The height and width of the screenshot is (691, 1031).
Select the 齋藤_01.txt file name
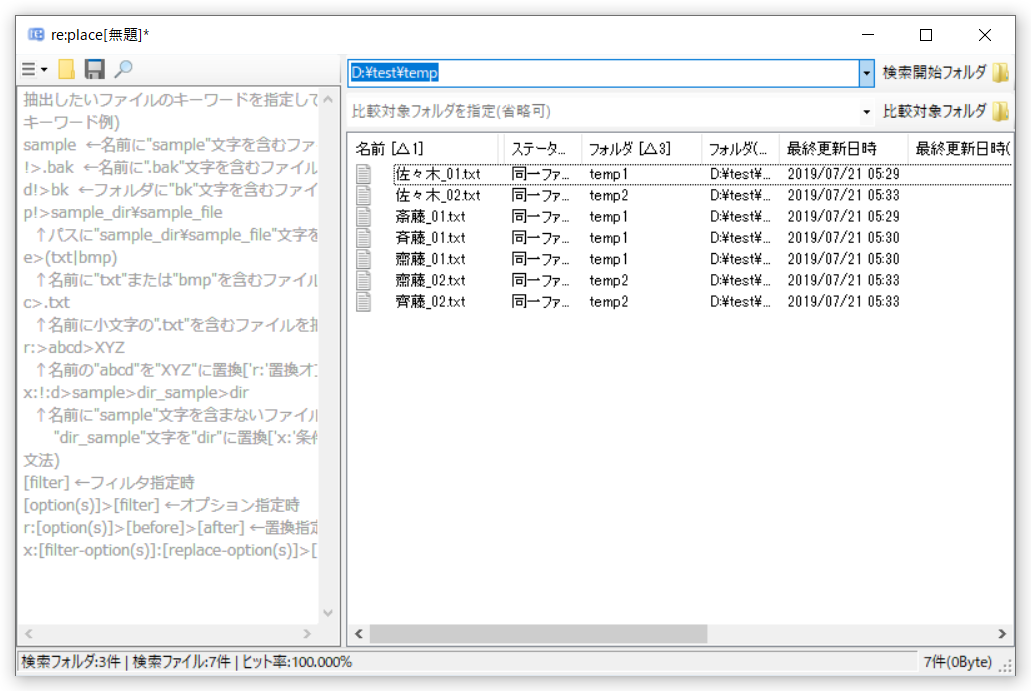[x=430, y=259]
